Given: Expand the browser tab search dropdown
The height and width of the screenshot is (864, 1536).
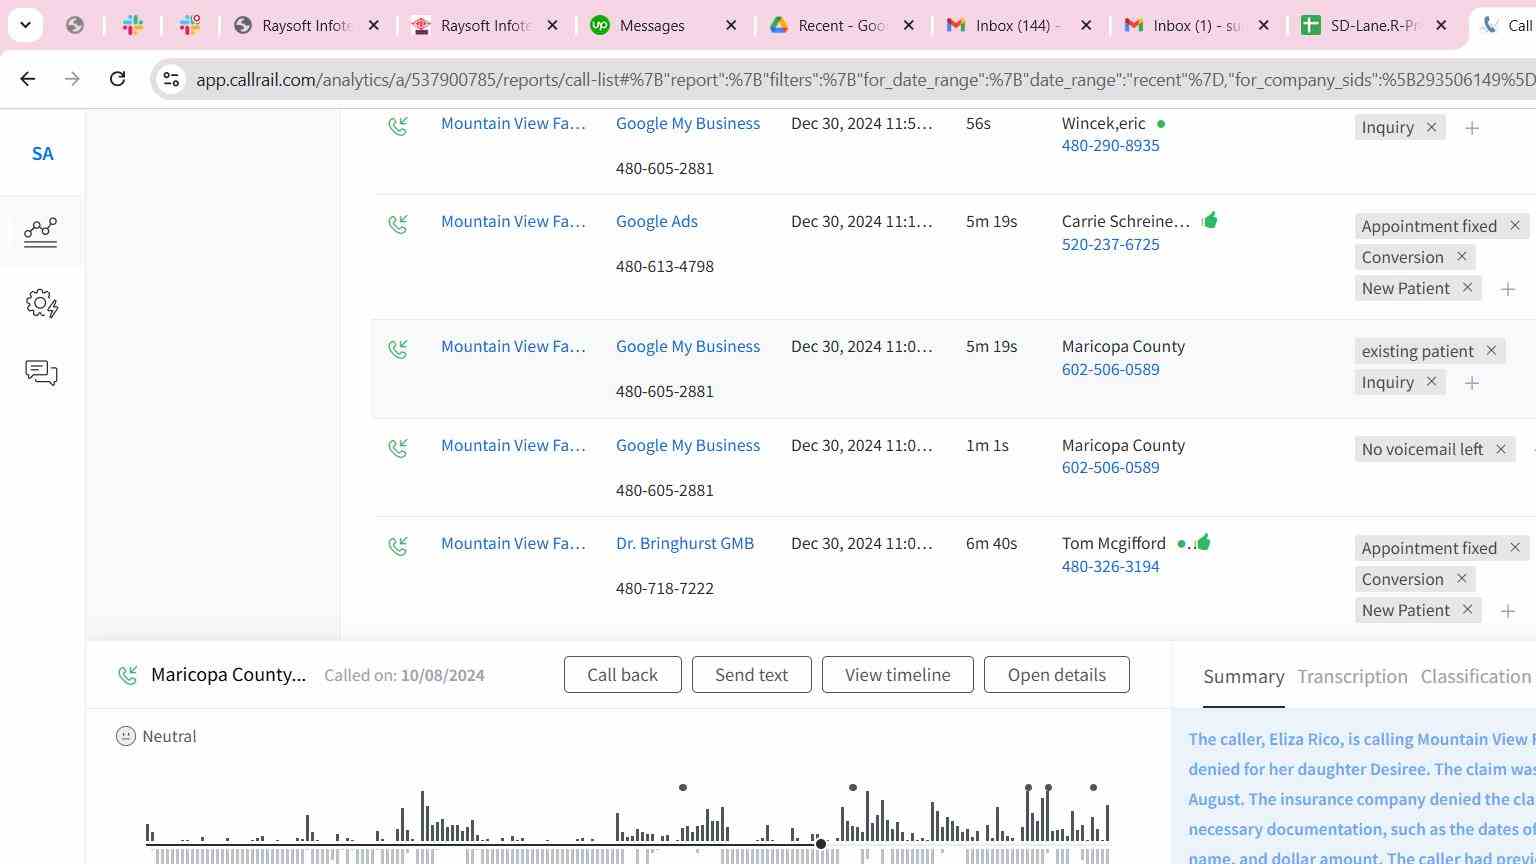Looking at the screenshot, I should 25,25.
